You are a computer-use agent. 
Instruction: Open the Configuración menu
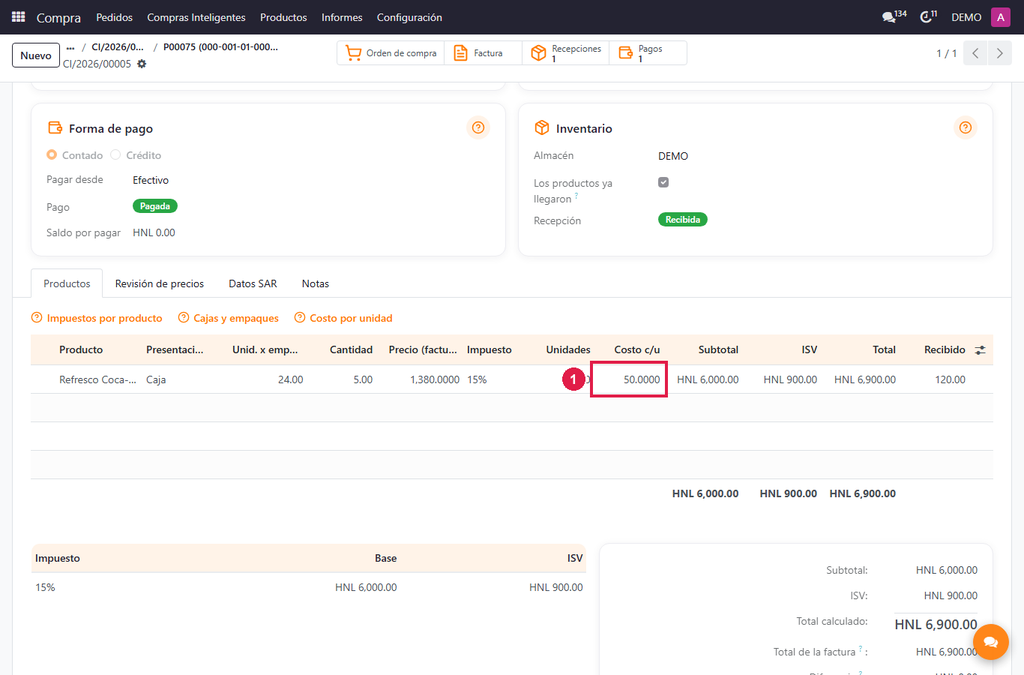click(x=409, y=17)
